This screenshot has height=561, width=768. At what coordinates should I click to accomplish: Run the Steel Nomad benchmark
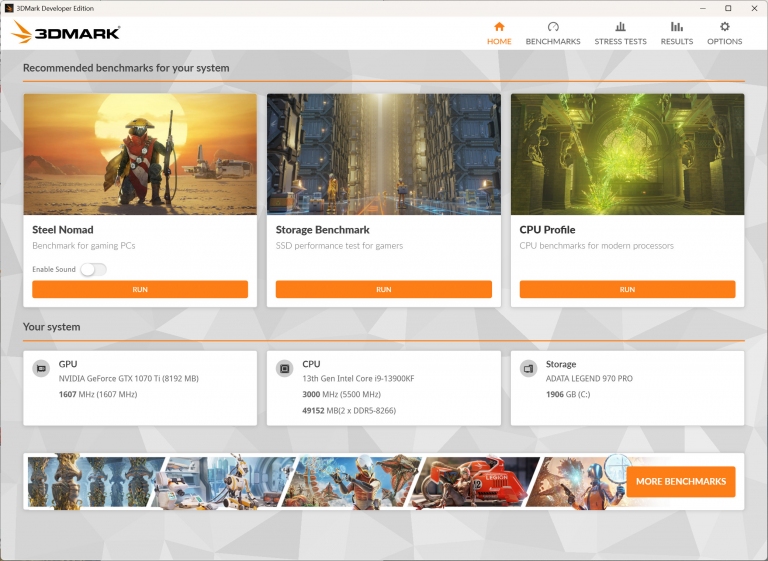coord(140,289)
